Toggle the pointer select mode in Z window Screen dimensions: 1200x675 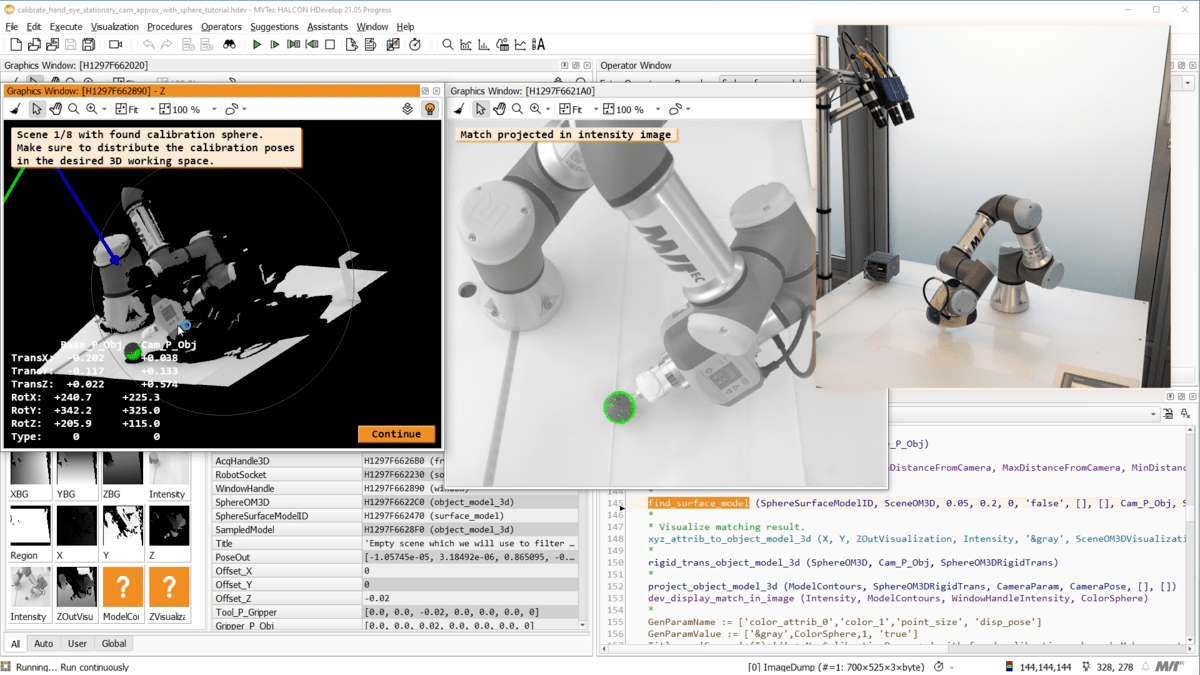[x=36, y=109]
